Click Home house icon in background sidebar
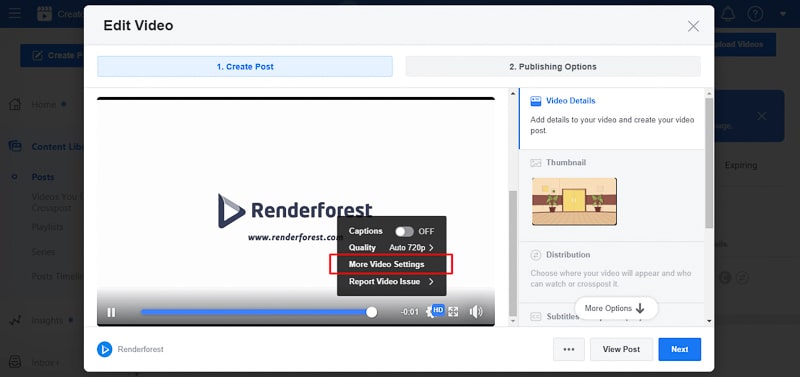Image resolution: width=800 pixels, height=377 pixels. 15,105
